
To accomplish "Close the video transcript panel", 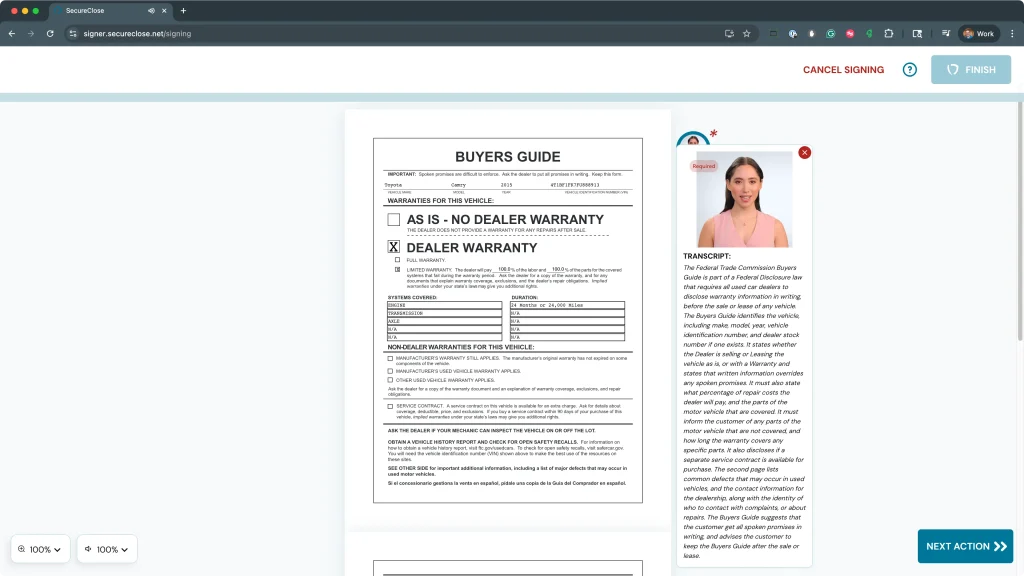I will point(805,153).
